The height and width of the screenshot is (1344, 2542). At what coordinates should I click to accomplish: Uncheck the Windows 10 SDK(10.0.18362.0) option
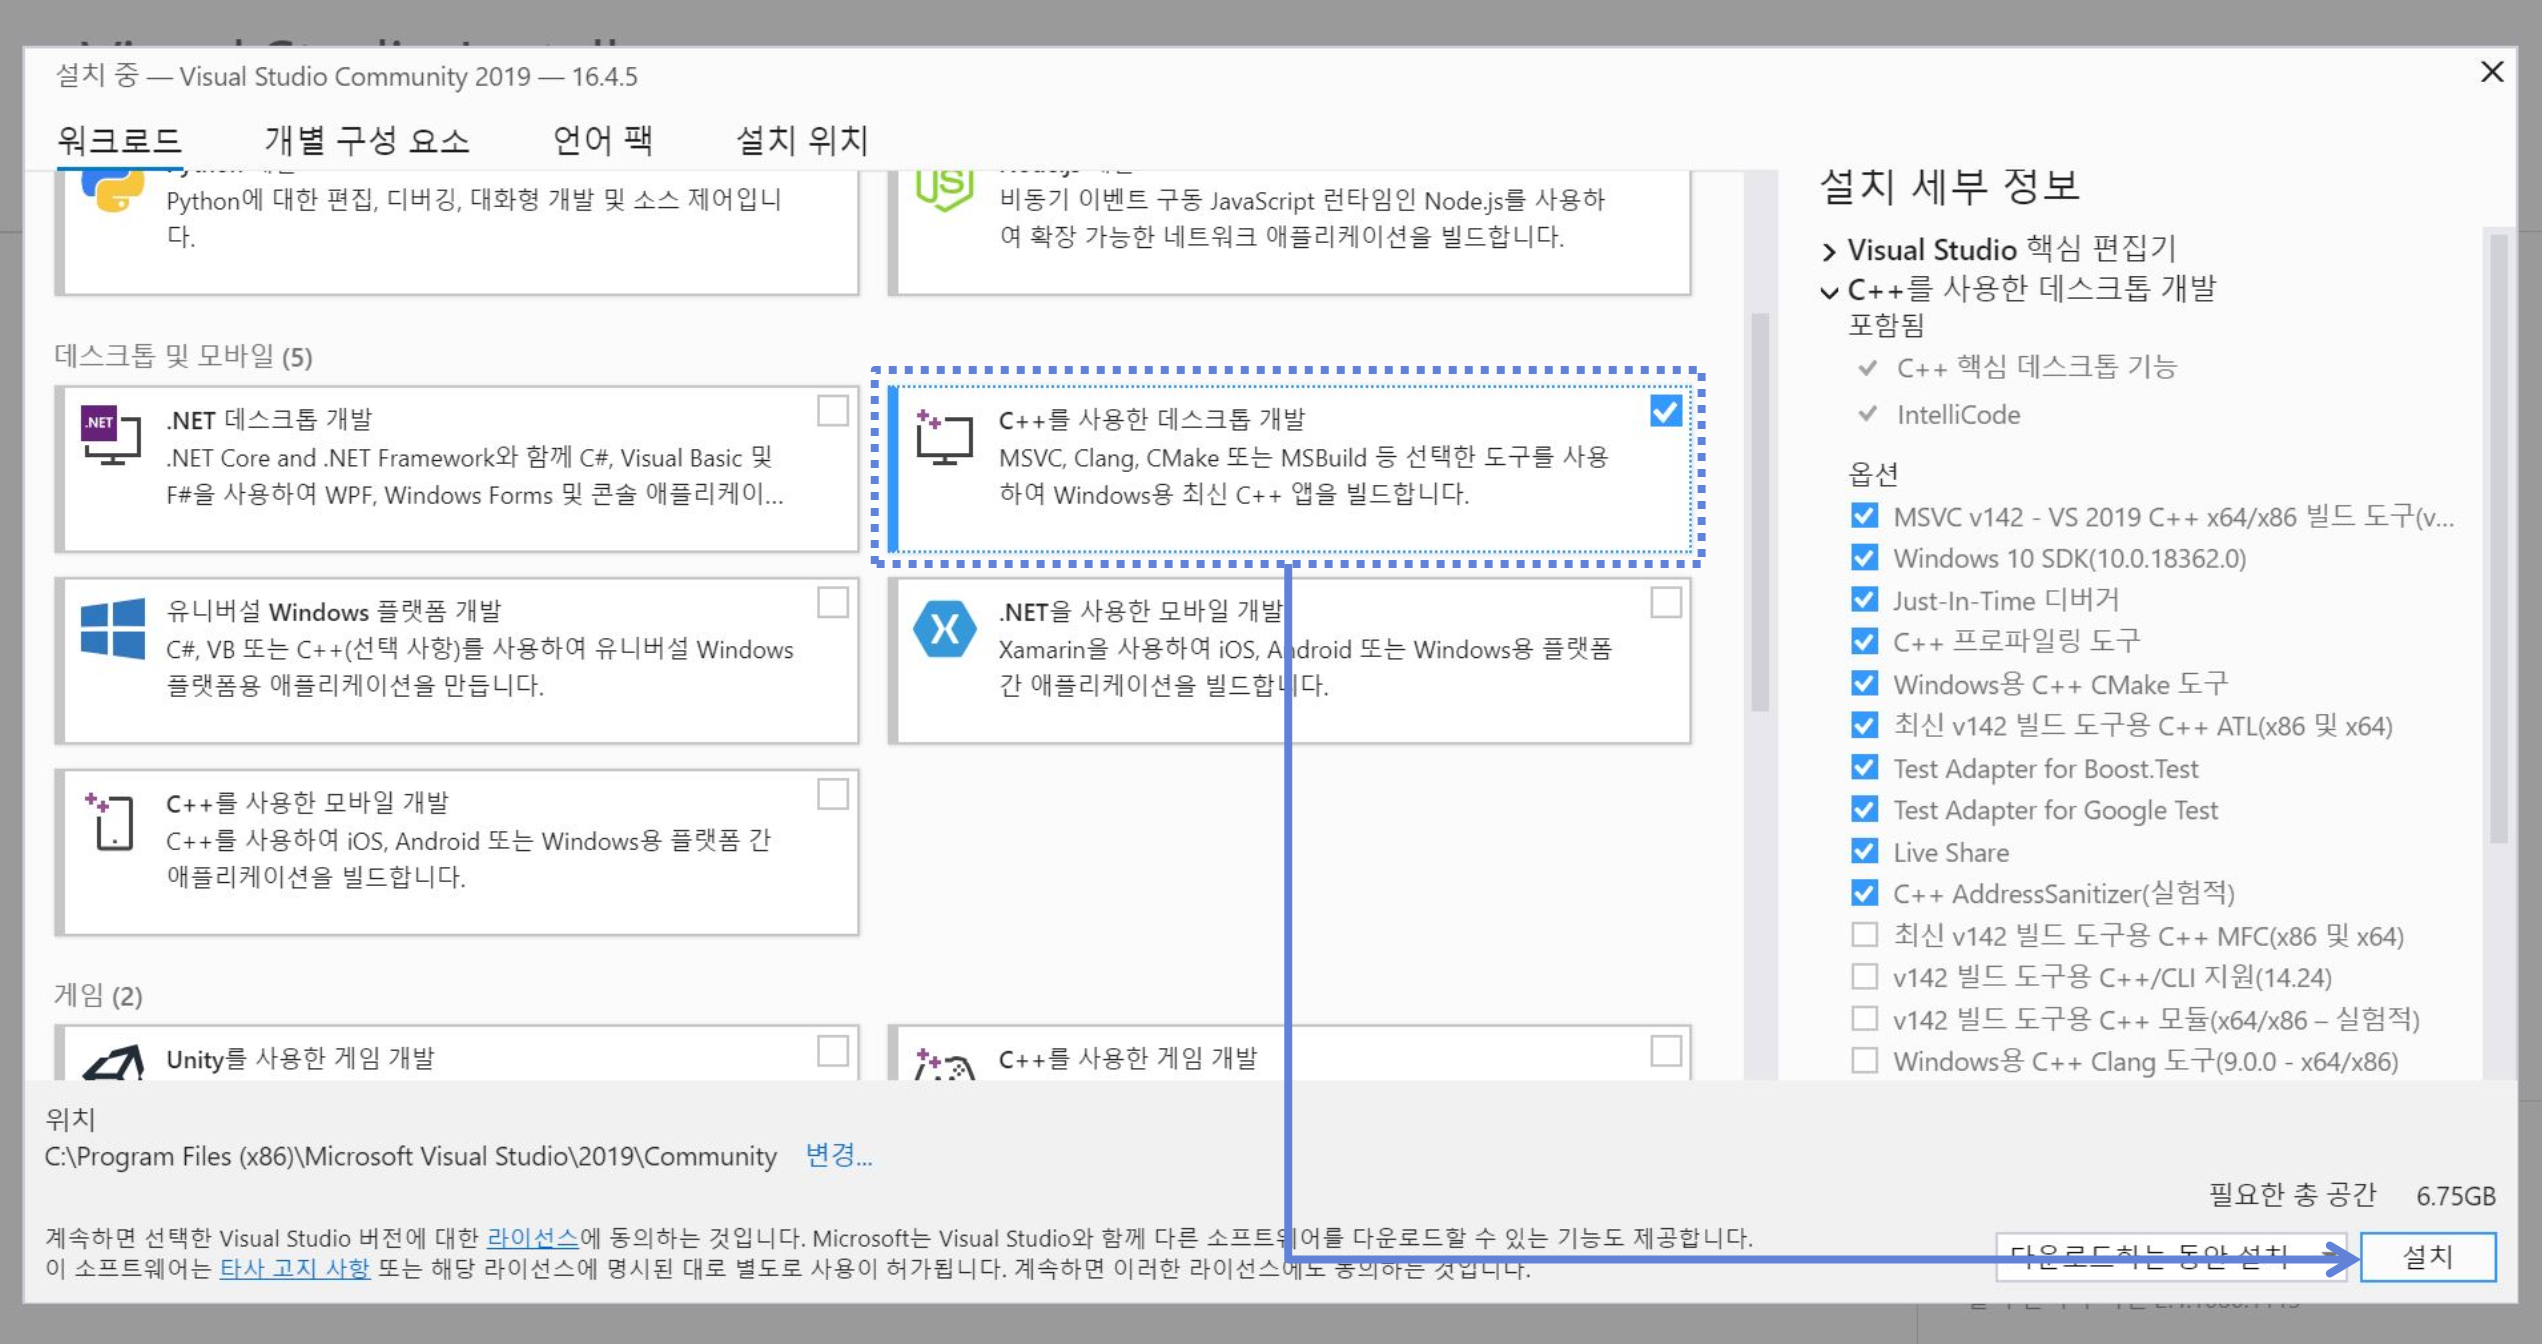click(1864, 558)
